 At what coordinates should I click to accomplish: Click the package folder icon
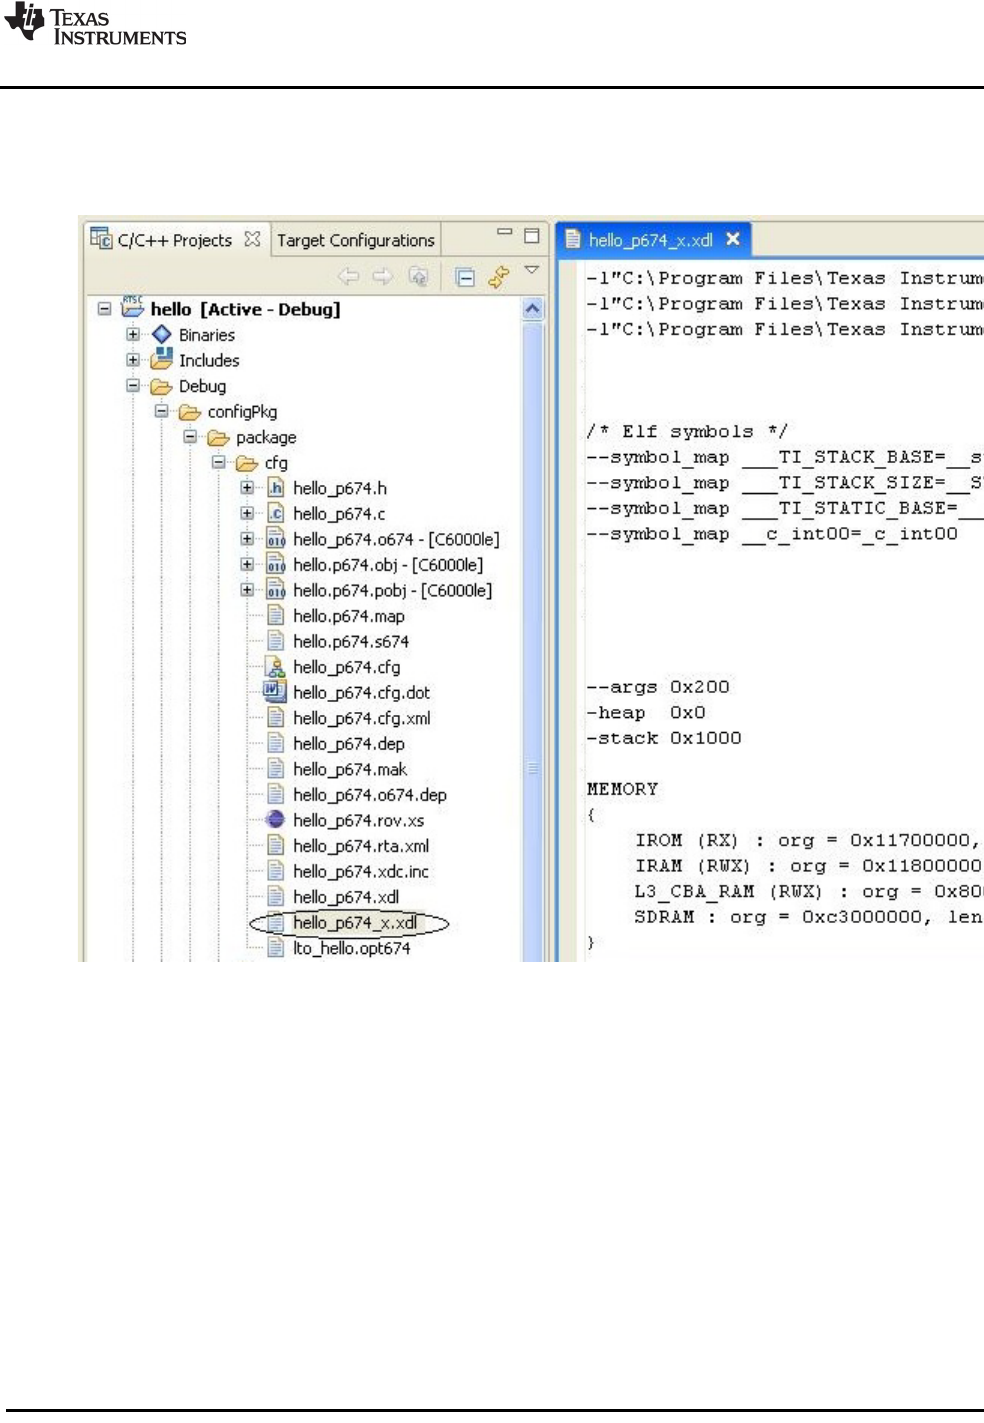click(x=219, y=438)
